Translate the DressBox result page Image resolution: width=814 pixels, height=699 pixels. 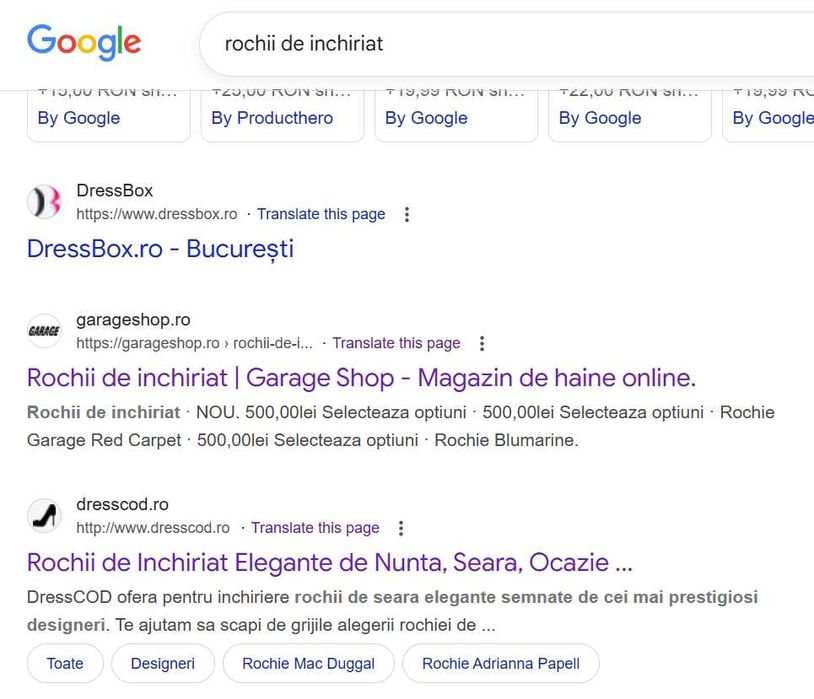click(x=321, y=214)
